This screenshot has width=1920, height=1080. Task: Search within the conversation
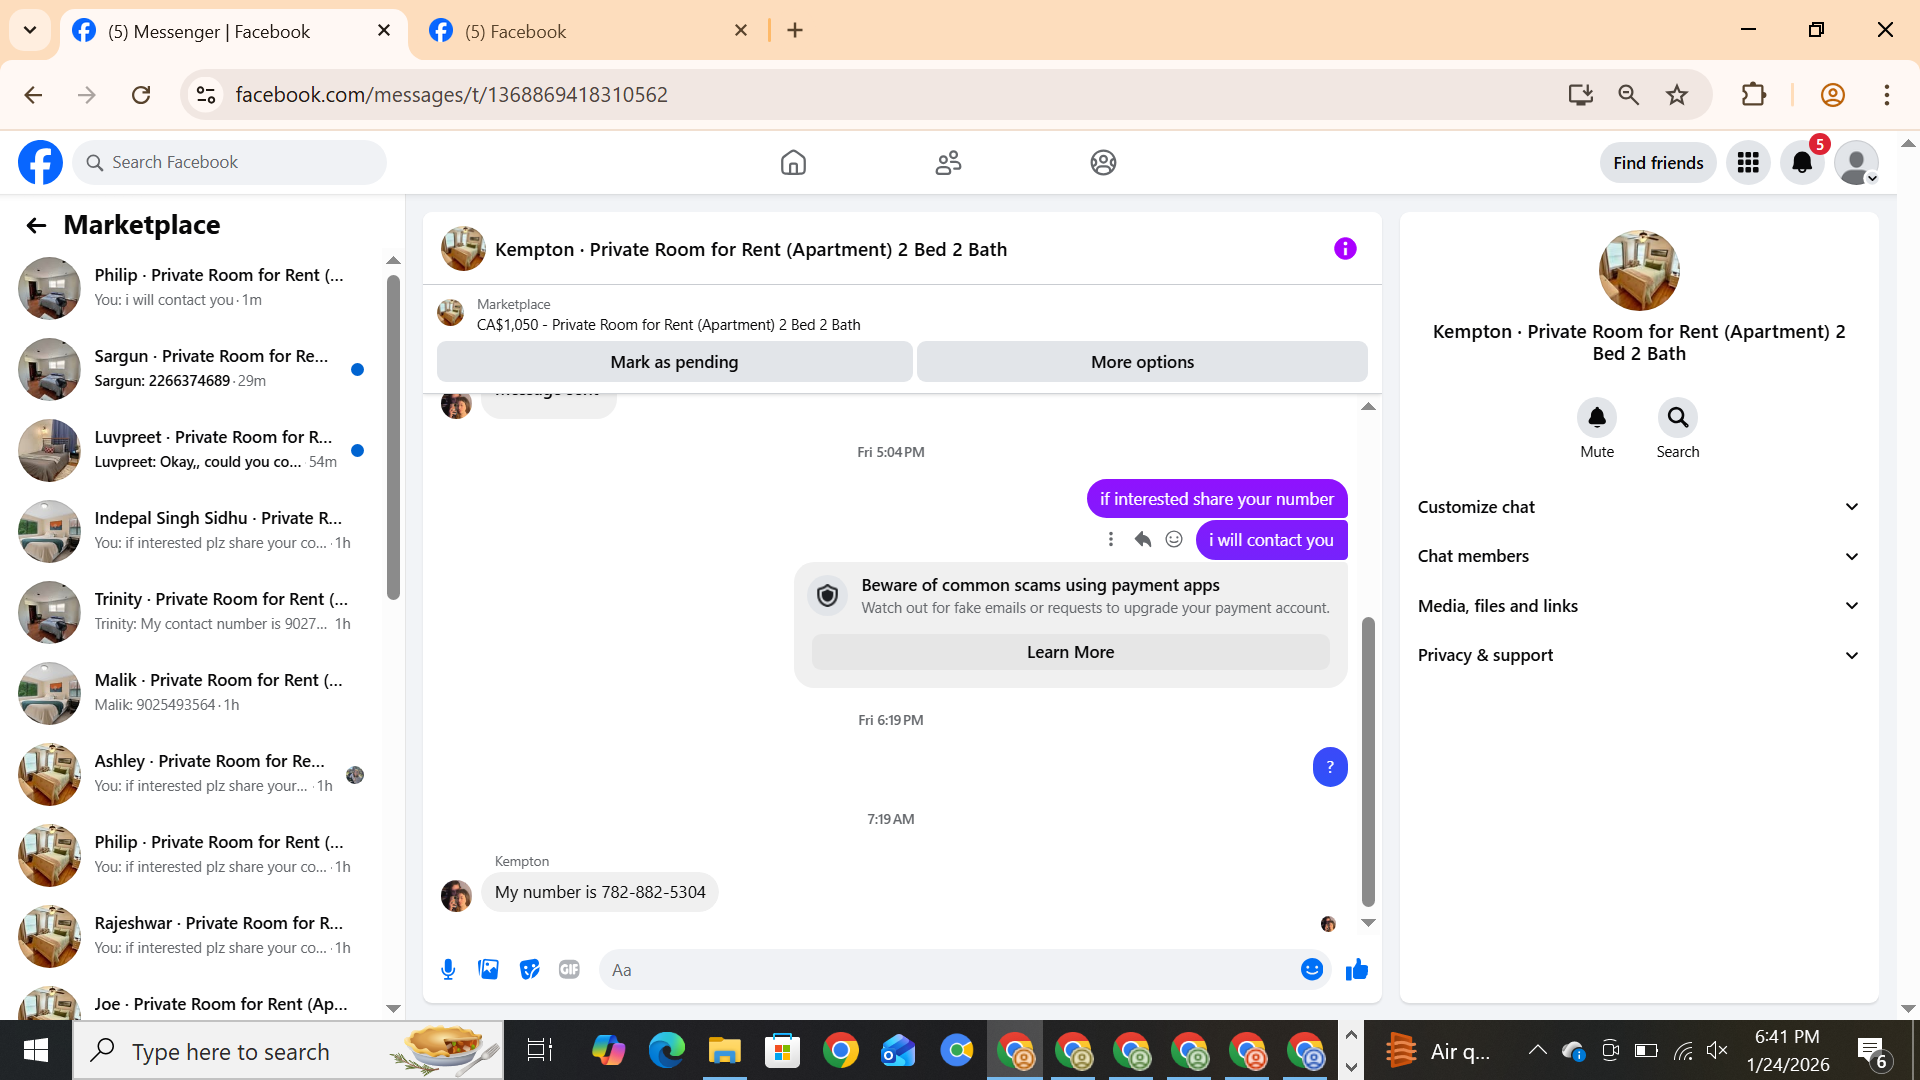[1677, 418]
